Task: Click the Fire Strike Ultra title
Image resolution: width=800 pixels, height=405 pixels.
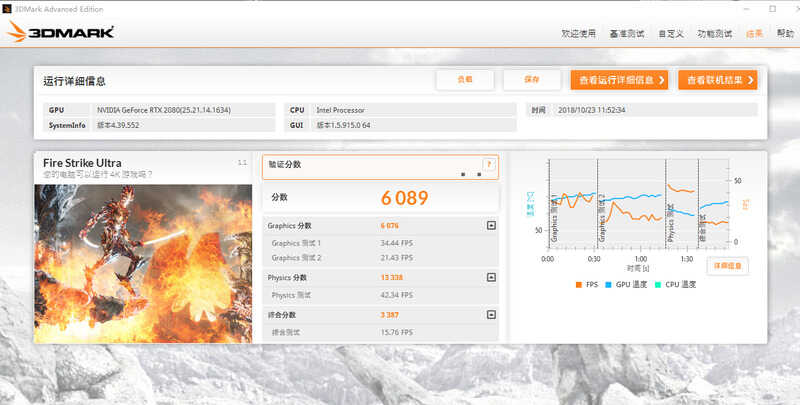Action: (82, 163)
